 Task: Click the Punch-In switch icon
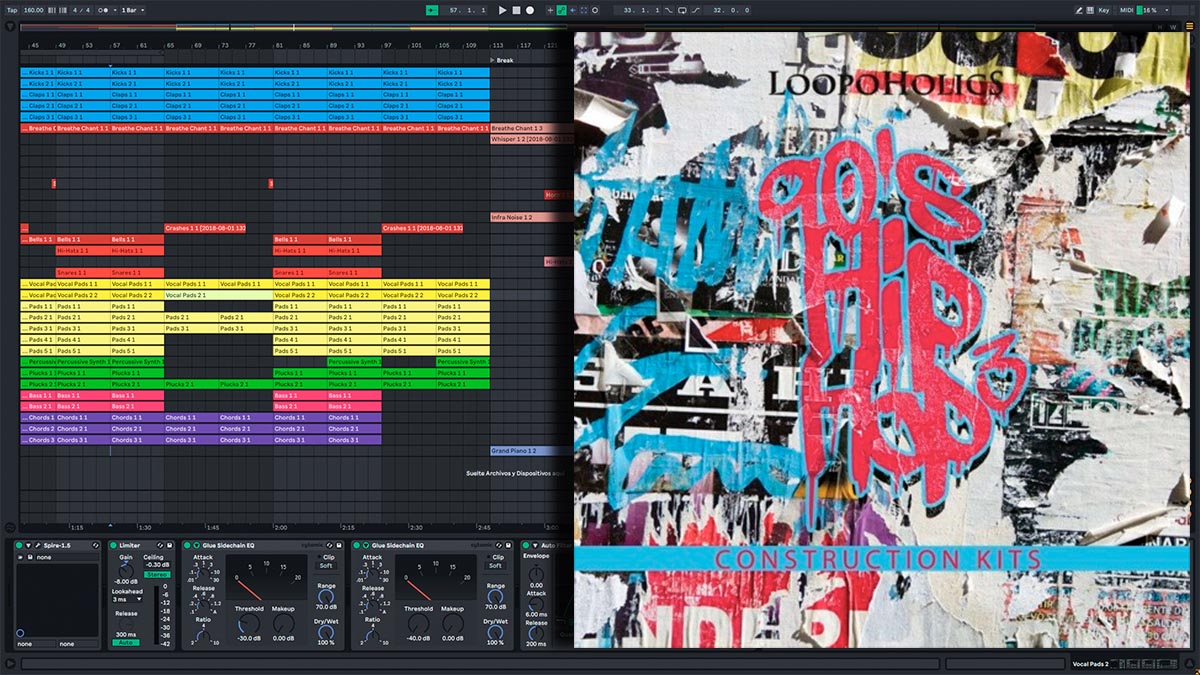667,10
